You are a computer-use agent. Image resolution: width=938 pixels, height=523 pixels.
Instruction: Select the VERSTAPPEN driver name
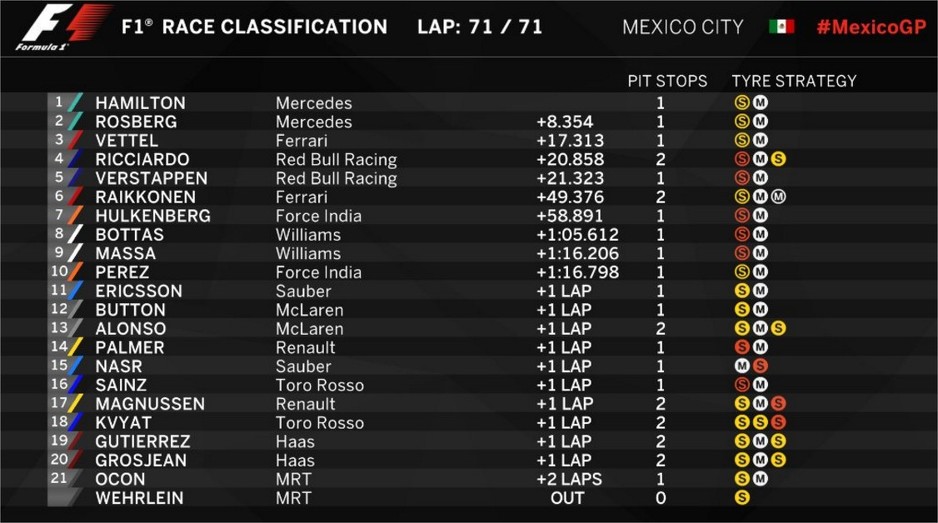pyautogui.click(x=151, y=178)
